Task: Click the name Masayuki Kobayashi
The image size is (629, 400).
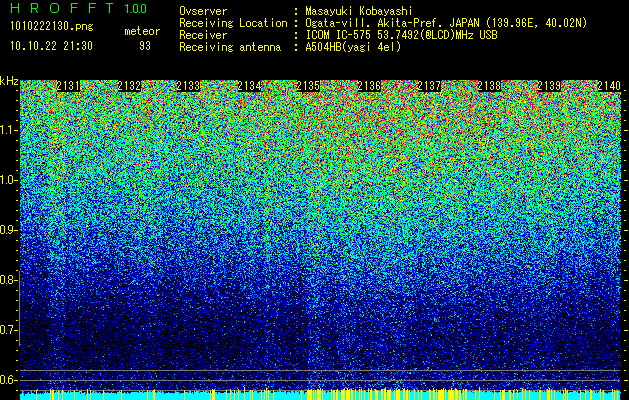Action: (x=359, y=11)
